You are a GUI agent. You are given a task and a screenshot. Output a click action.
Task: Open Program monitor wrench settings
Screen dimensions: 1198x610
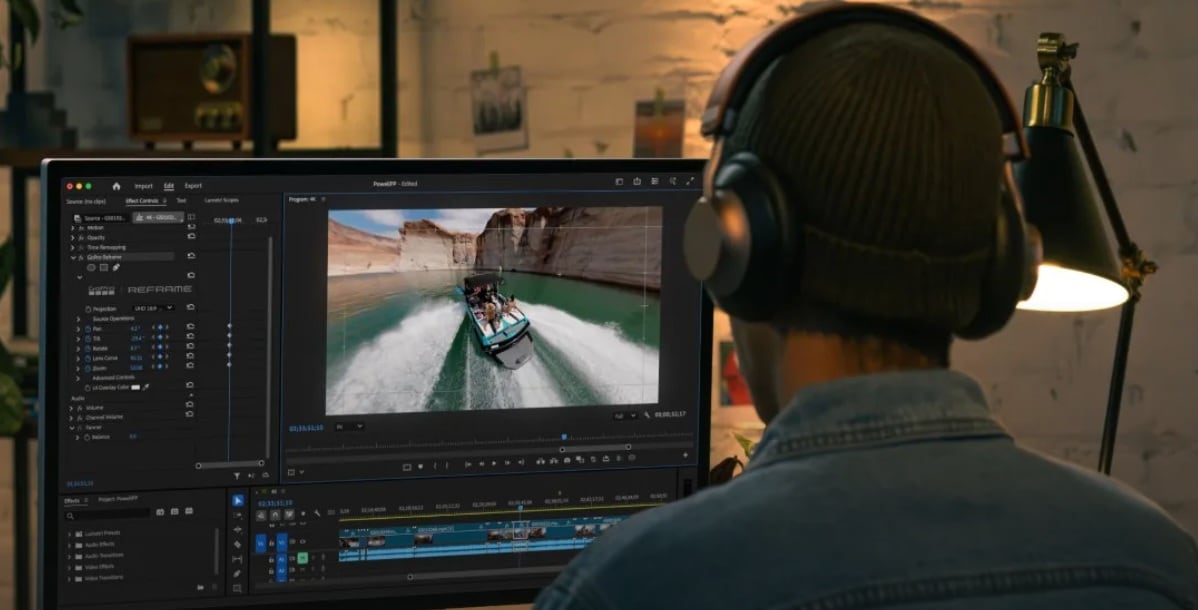pos(647,415)
